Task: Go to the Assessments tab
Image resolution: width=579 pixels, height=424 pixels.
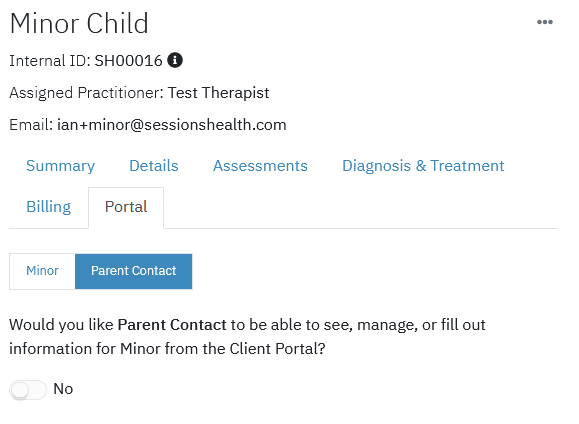Action: [x=260, y=166]
